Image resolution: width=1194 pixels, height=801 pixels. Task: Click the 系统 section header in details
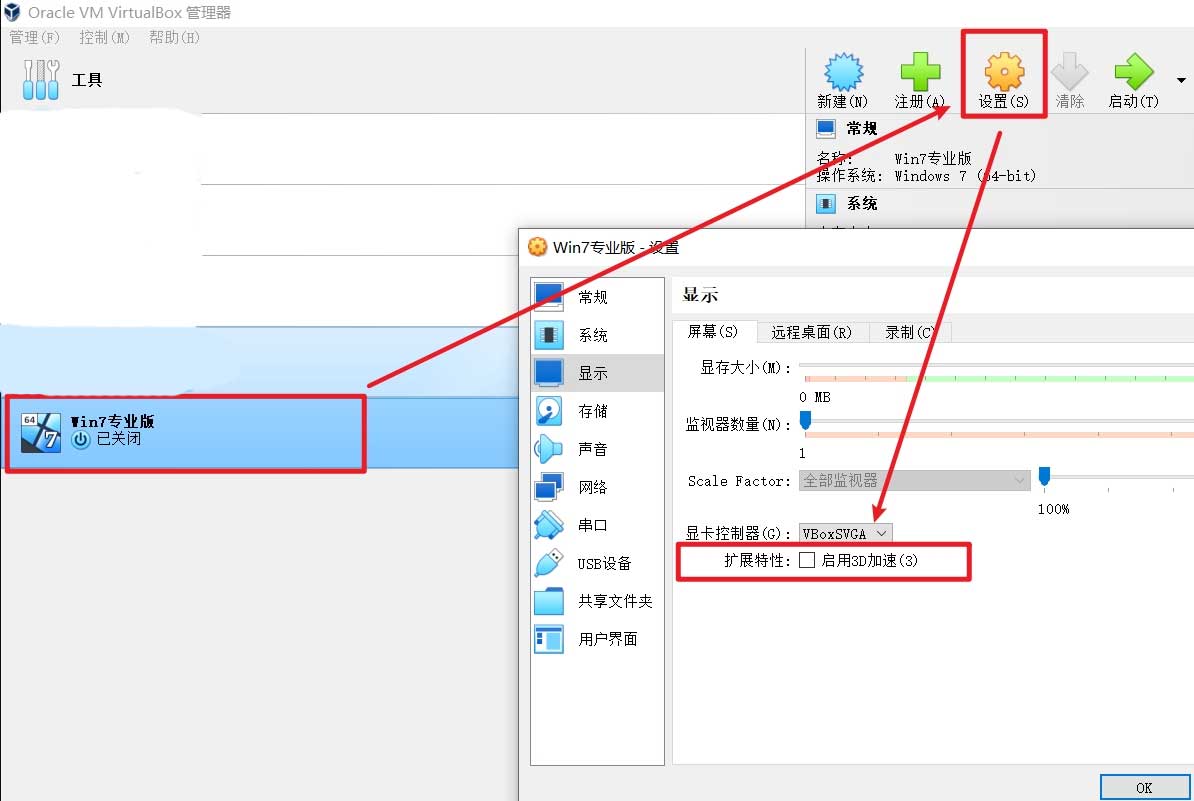coord(861,203)
